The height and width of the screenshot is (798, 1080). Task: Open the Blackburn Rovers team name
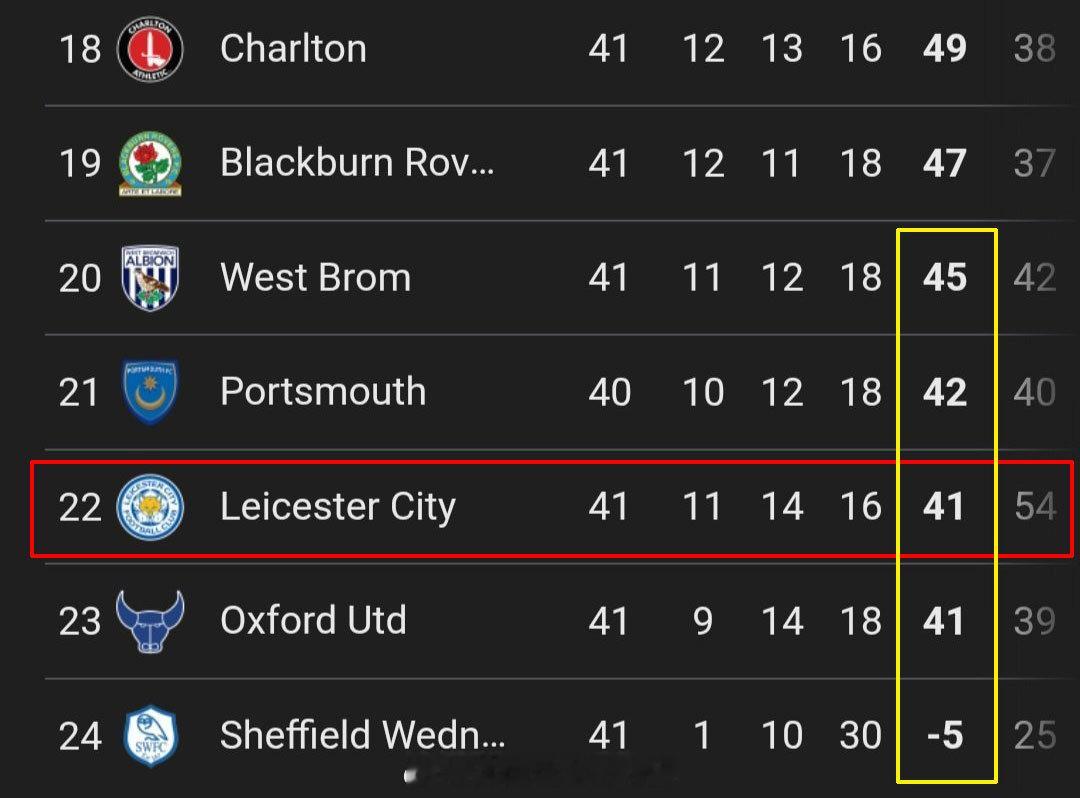pos(357,163)
